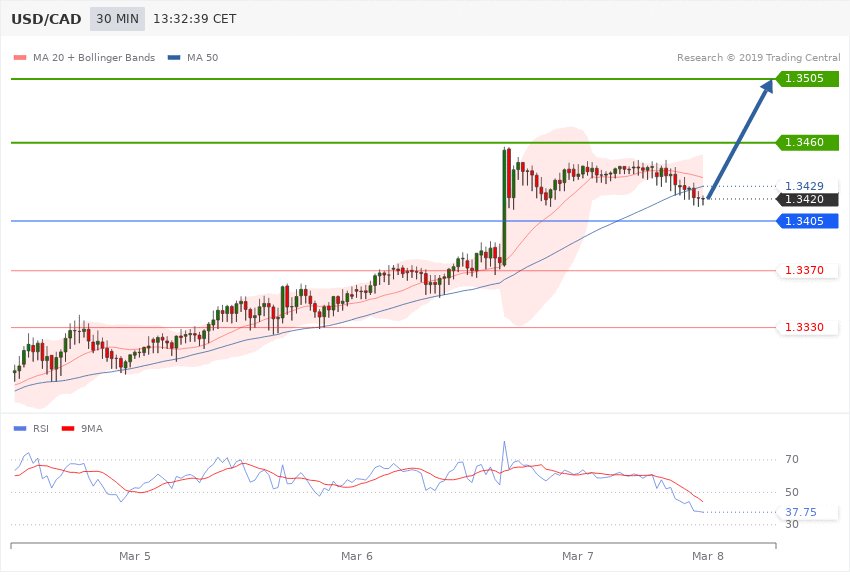This screenshot has width=850, height=576.
Task: Click the Research 2019 Trading Central credit
Action: click(x=758, y=57)
